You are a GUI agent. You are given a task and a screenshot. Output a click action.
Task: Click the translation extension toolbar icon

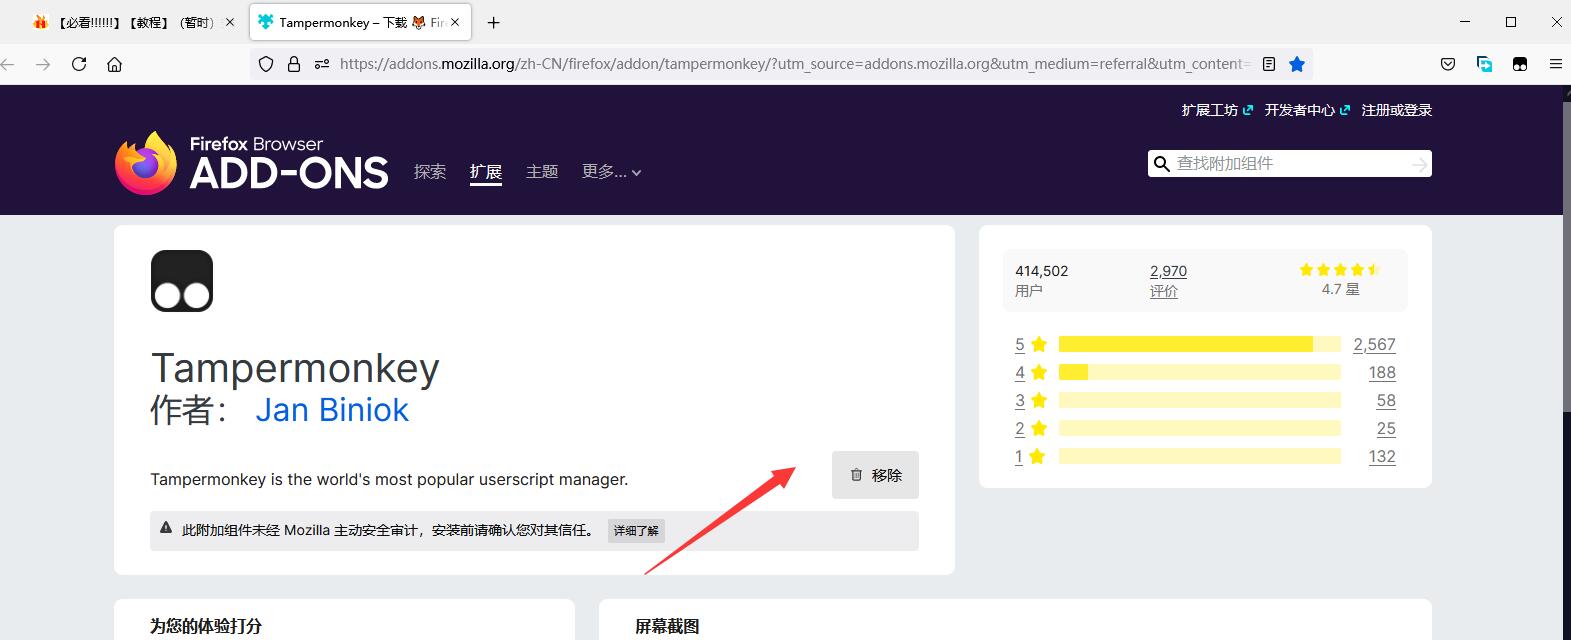pyautogui.click(x=1484, y=64)
